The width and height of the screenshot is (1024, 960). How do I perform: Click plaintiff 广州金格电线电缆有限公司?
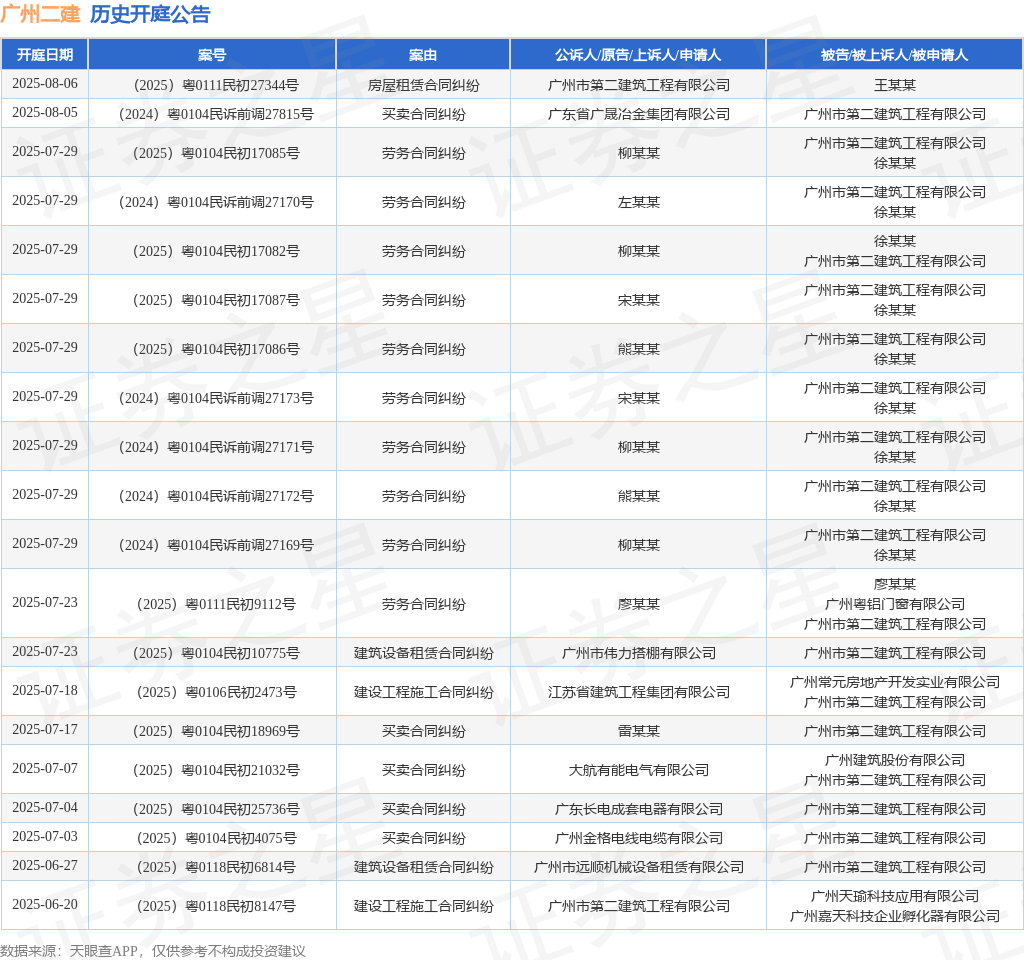[639, 838]
